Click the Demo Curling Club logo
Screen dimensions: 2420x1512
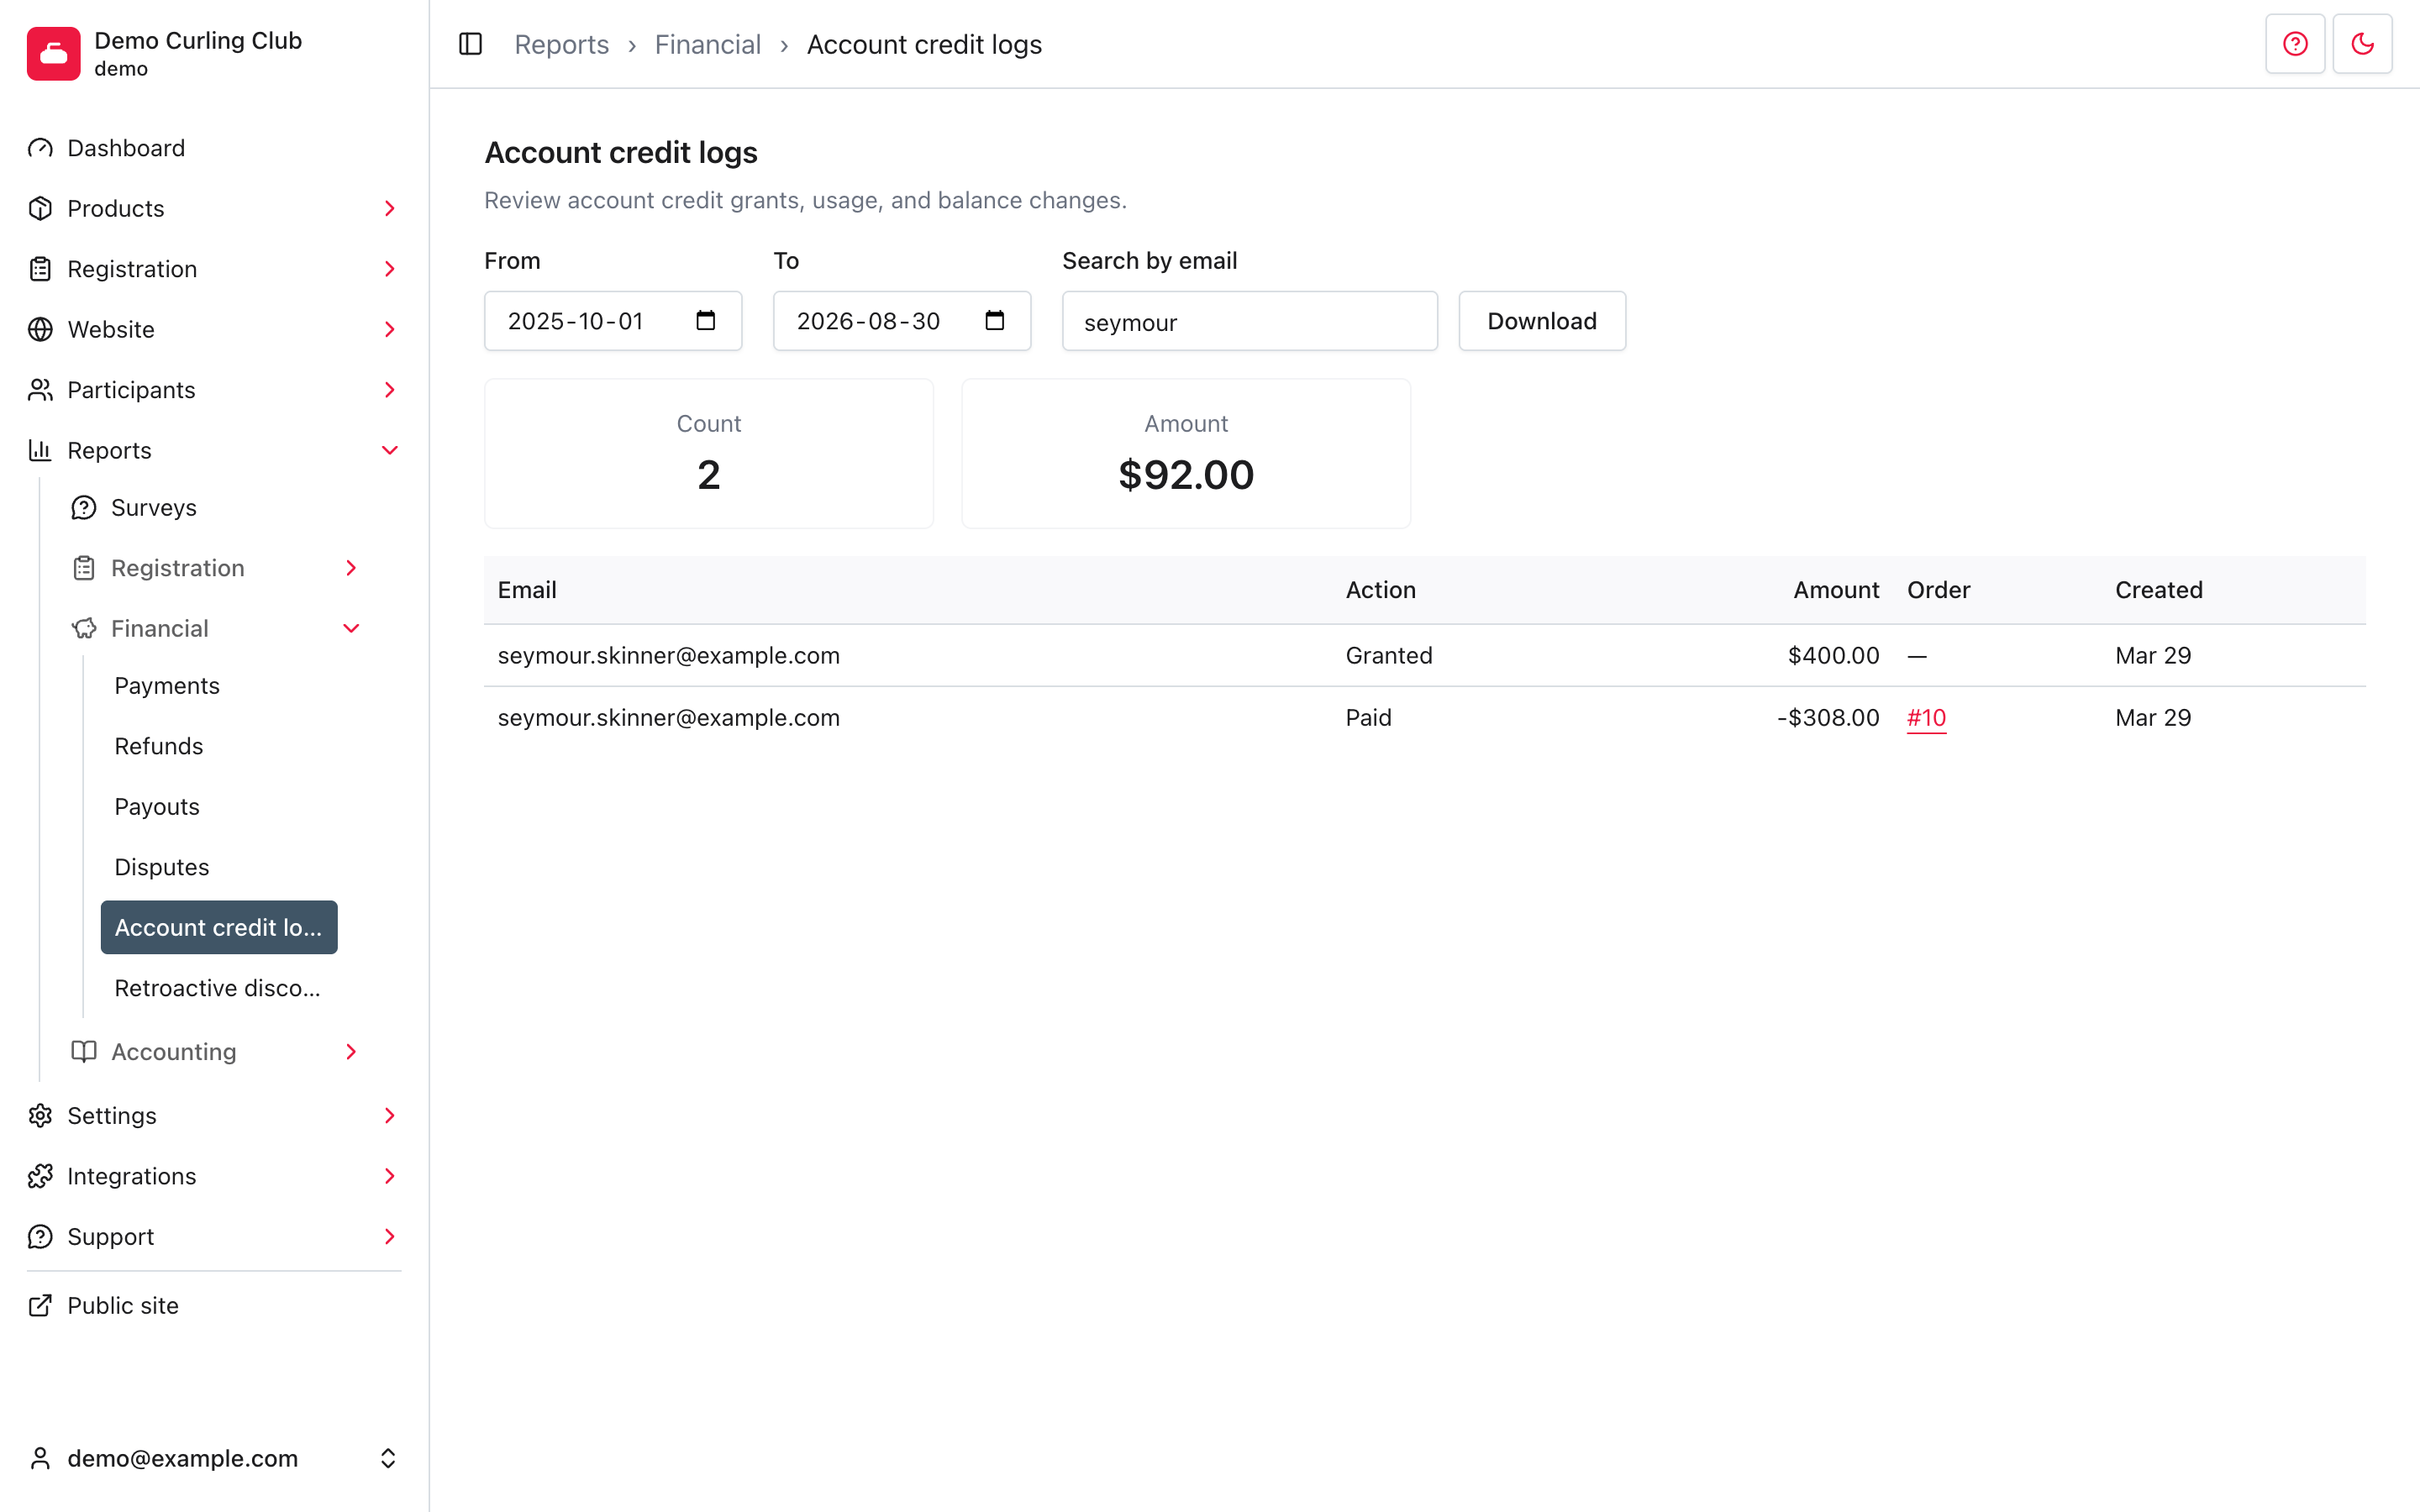click(x=54, y=53)
